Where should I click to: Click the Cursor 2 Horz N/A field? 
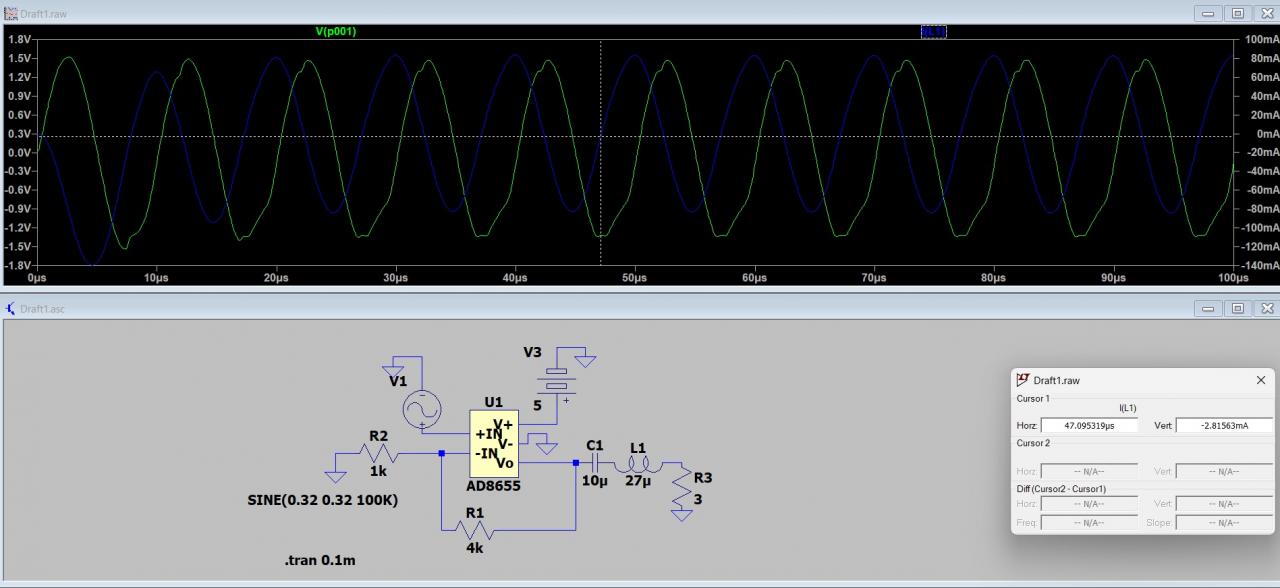tap(1089, 471)
